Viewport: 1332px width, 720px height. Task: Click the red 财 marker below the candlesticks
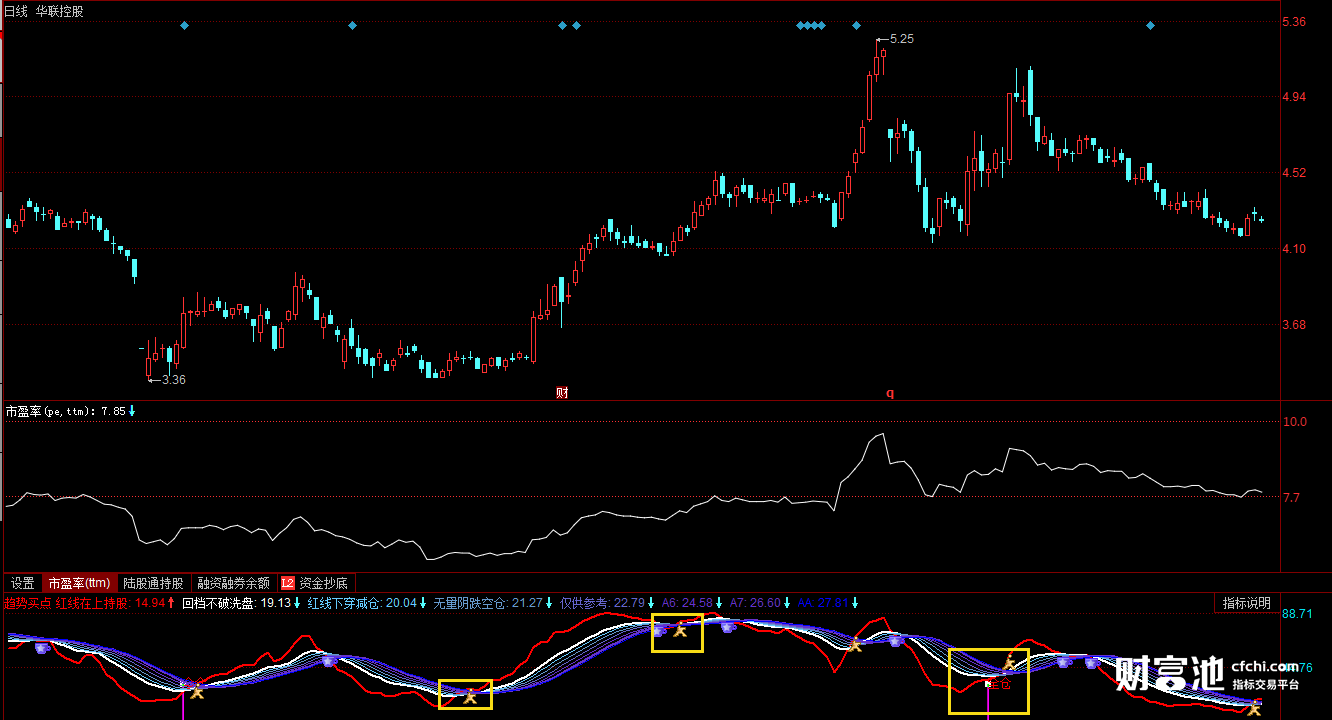[x=562, y=393]
